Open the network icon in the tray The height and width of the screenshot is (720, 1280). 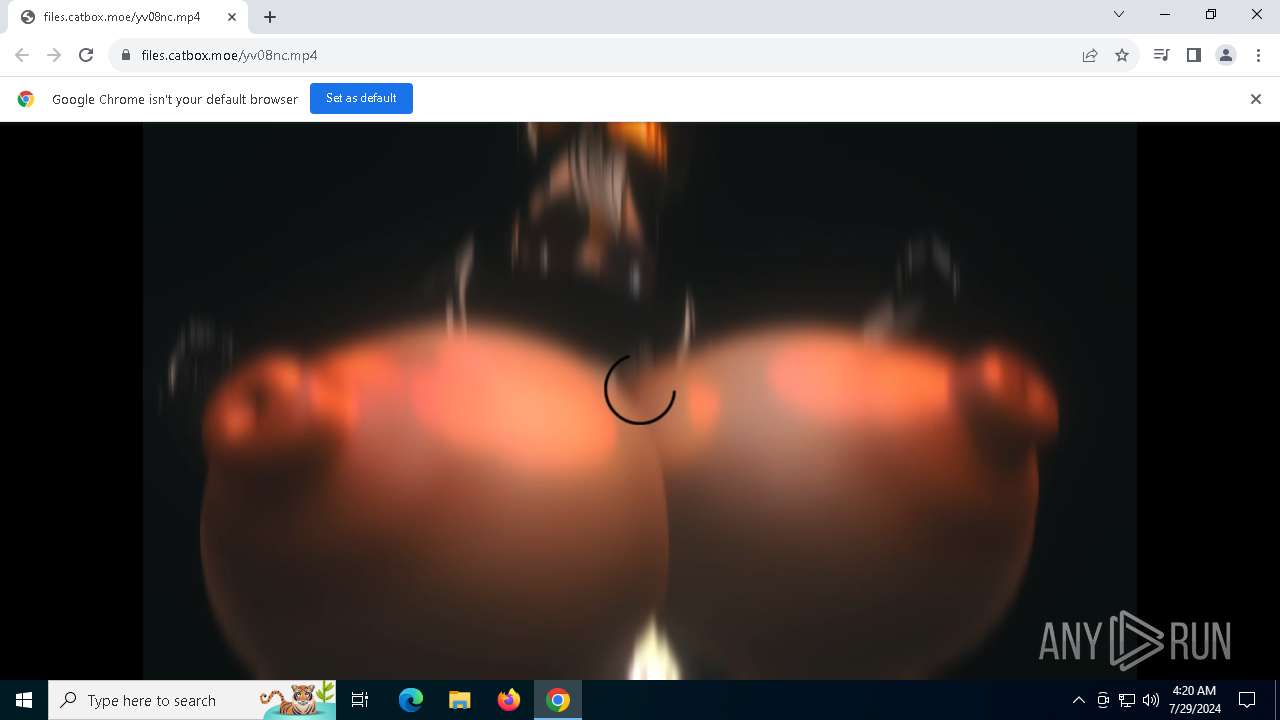coord(1127,700)
